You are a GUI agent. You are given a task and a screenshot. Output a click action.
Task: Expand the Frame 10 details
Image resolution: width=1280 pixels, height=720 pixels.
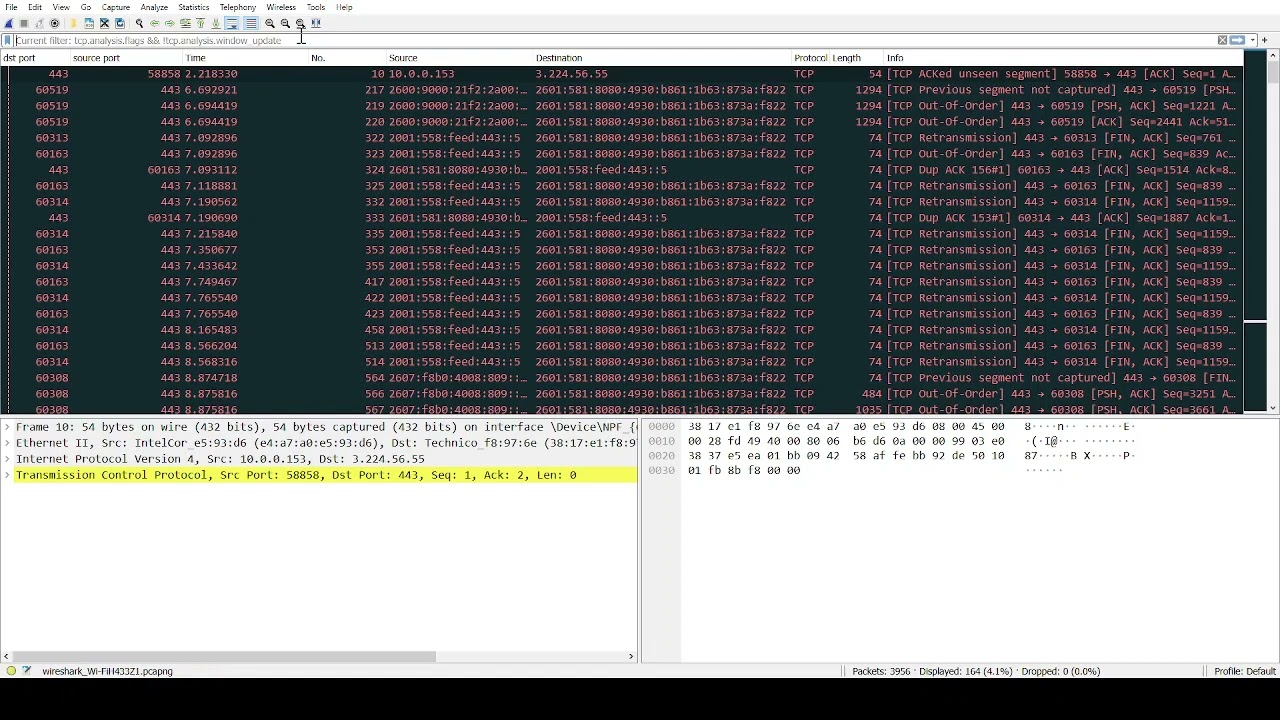click(x=7, y=427)
